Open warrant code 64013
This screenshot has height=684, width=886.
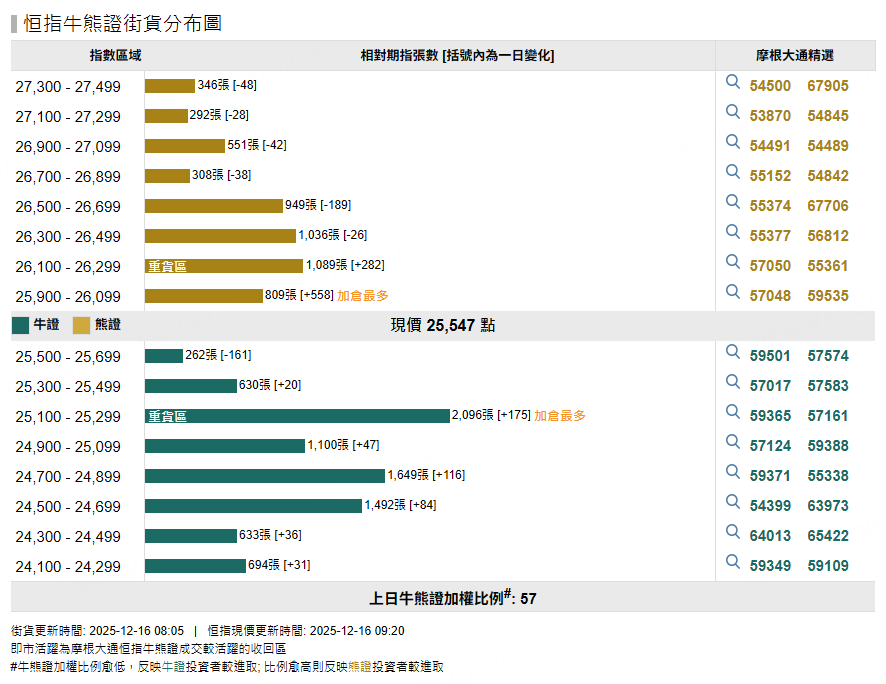pos(770,535)
